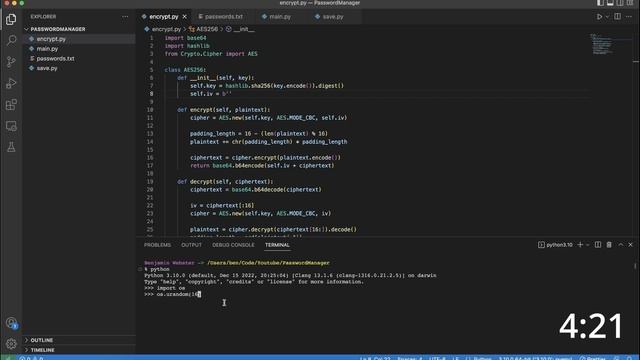Screen dimensions: 640x360
Task: Maximize the panel with caret icon
Action: click(620, 244)
